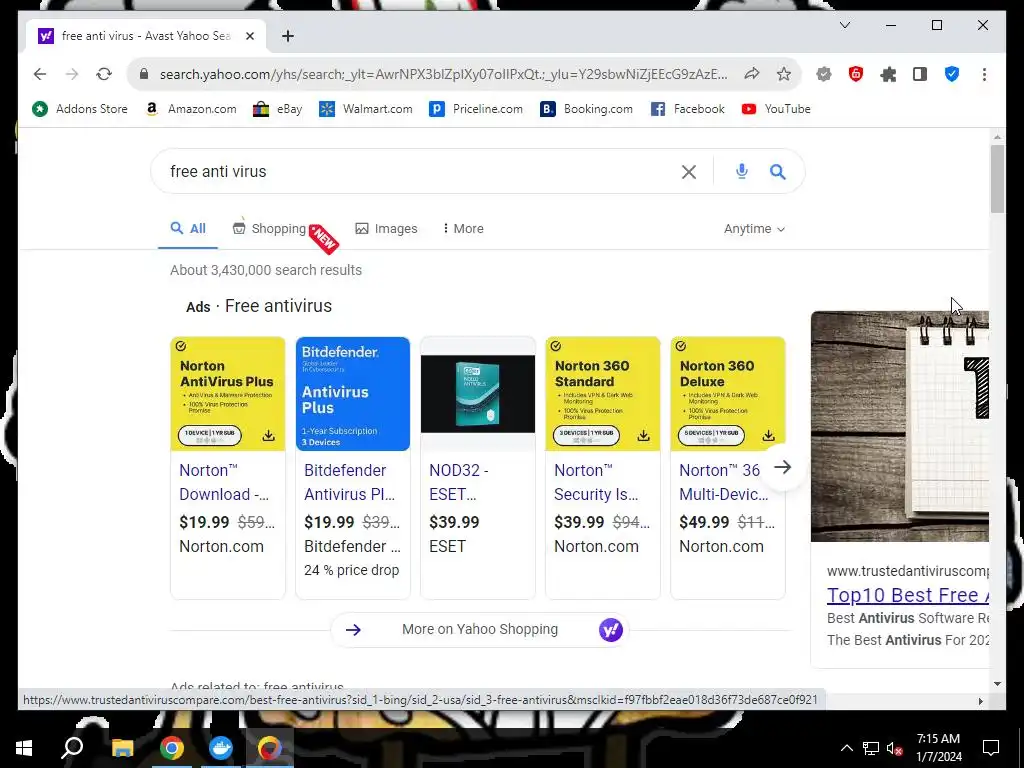This screenshot has width=1024, height=768.
Task: Open Google Chrome from the taskbar
Action: 172,748
